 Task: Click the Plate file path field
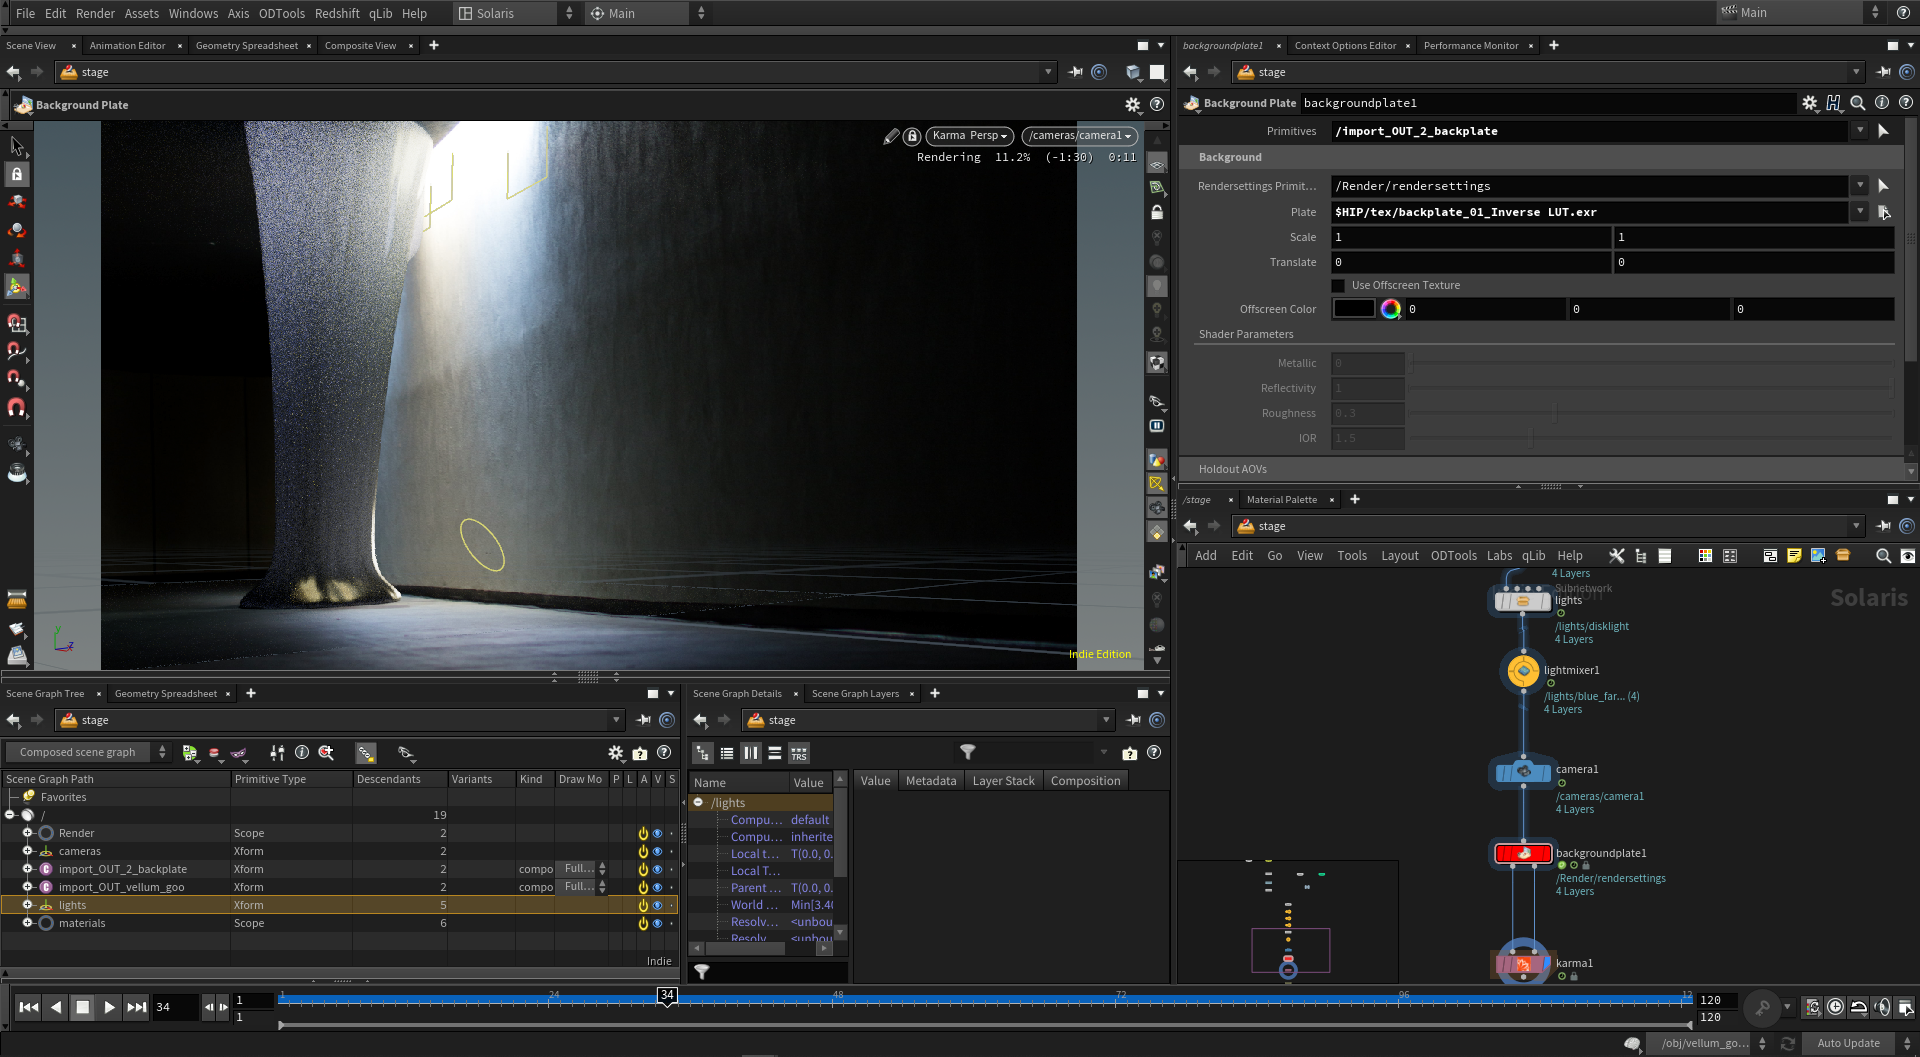(1590, 212)
